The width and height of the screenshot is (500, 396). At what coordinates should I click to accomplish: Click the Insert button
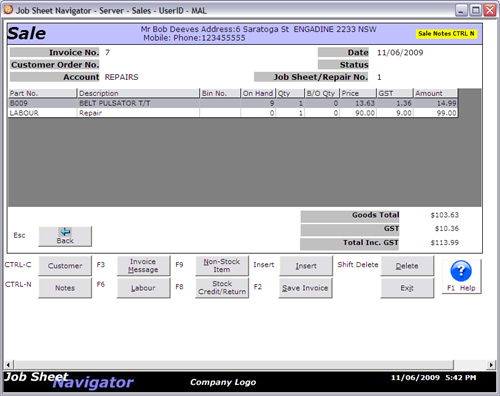(x=306, y=266)
